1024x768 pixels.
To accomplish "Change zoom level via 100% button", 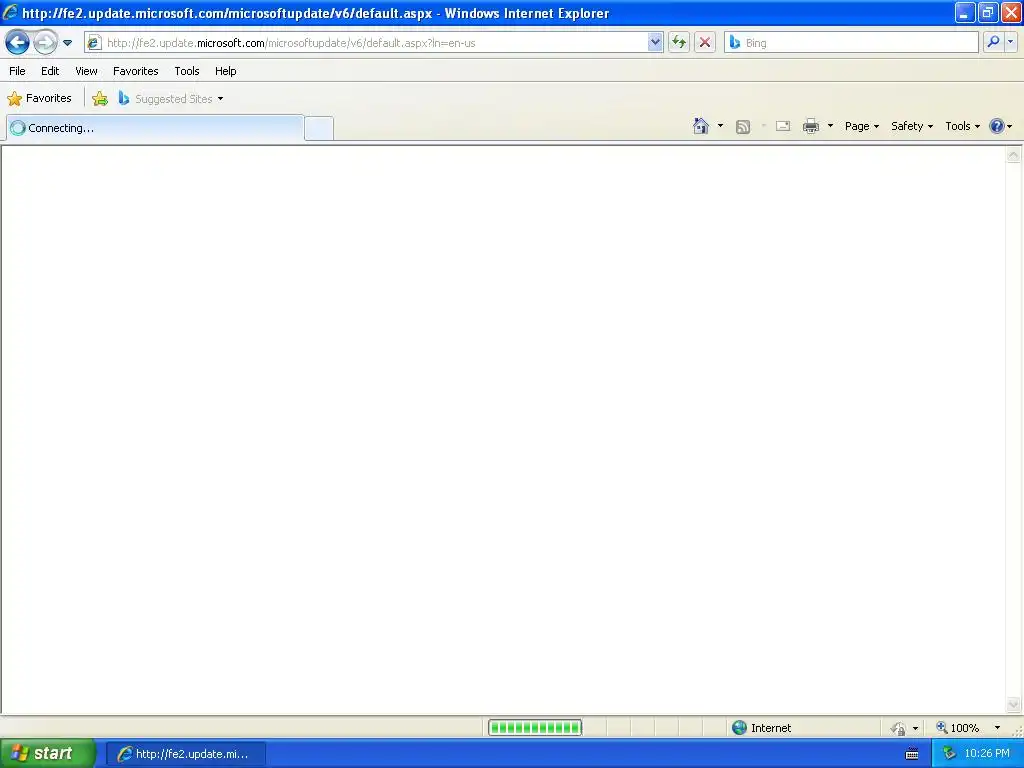I will point(957,728).
